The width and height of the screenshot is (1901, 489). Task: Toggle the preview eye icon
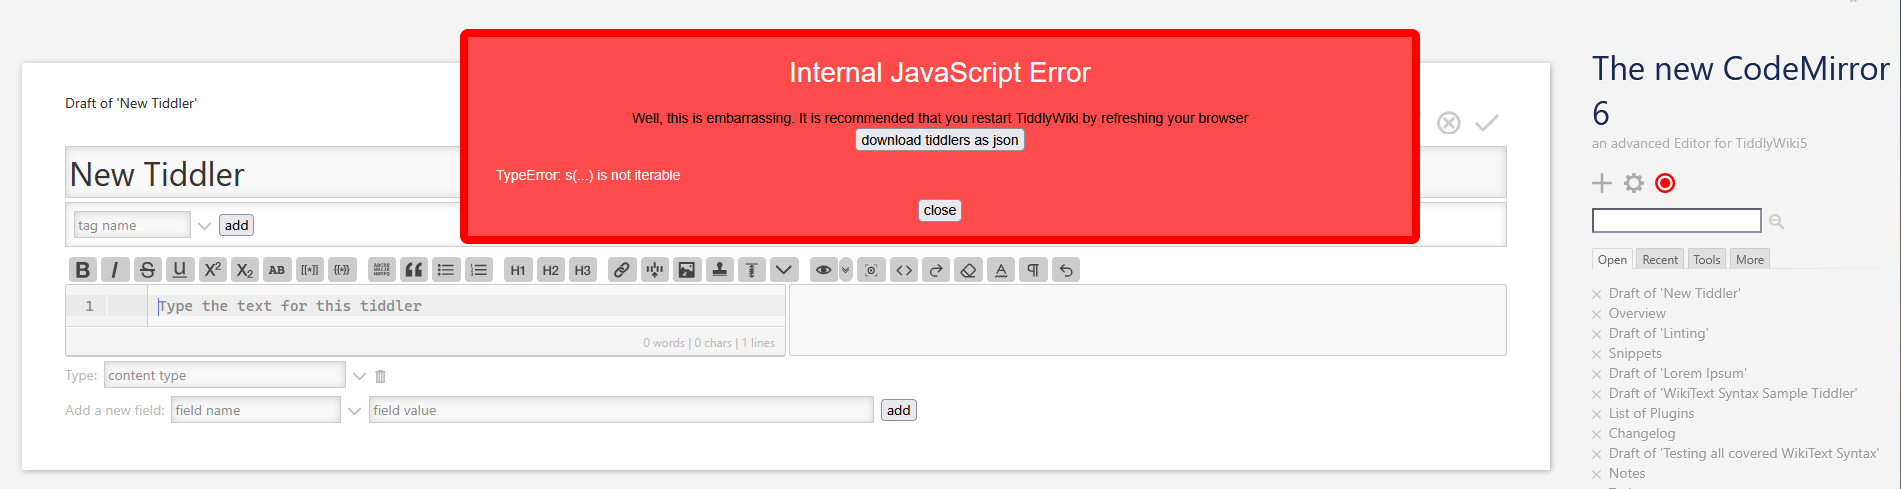point(823,270)
